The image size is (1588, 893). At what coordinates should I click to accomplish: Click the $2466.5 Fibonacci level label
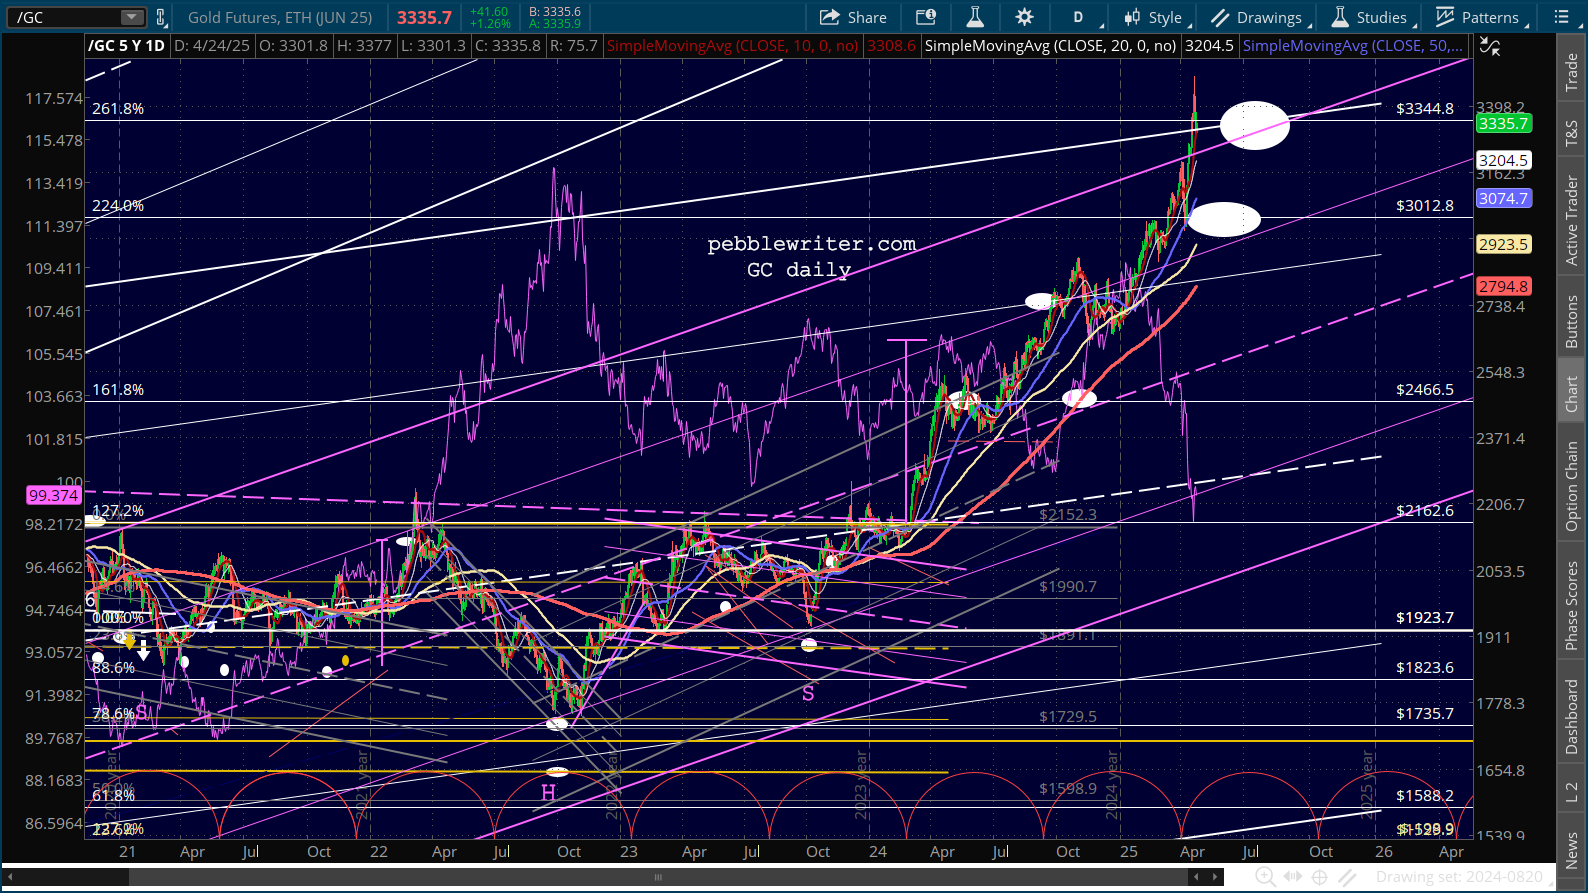pos(1425,389)
